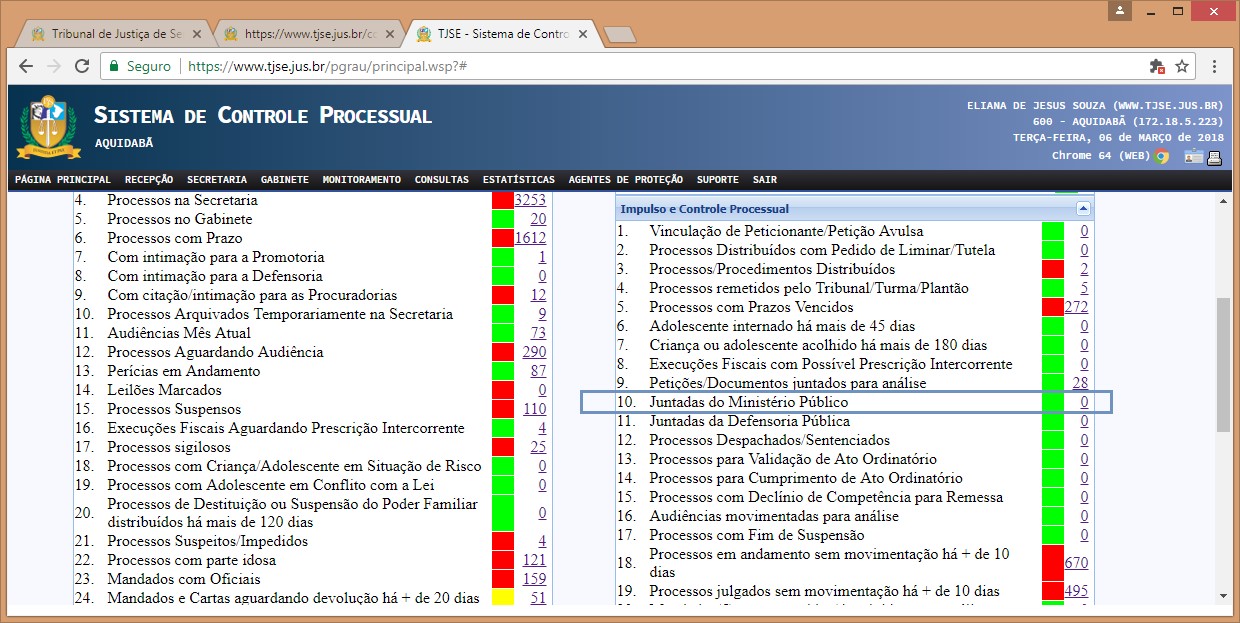Click the page vertical scrollbar thumb
Screen dimensions: 1240x623
coord(1223,365)
